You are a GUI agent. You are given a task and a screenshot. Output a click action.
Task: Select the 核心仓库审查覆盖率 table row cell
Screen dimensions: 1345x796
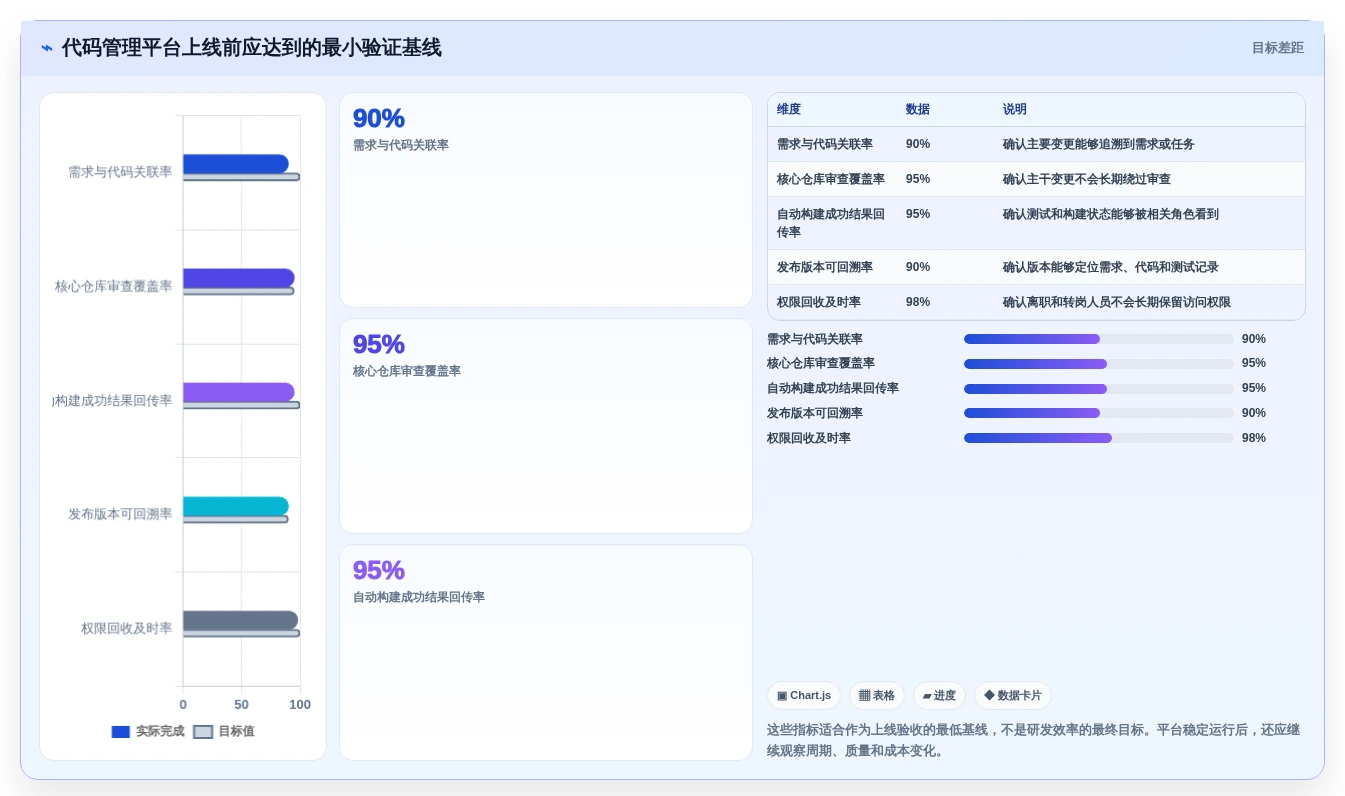tap(831, 179)
